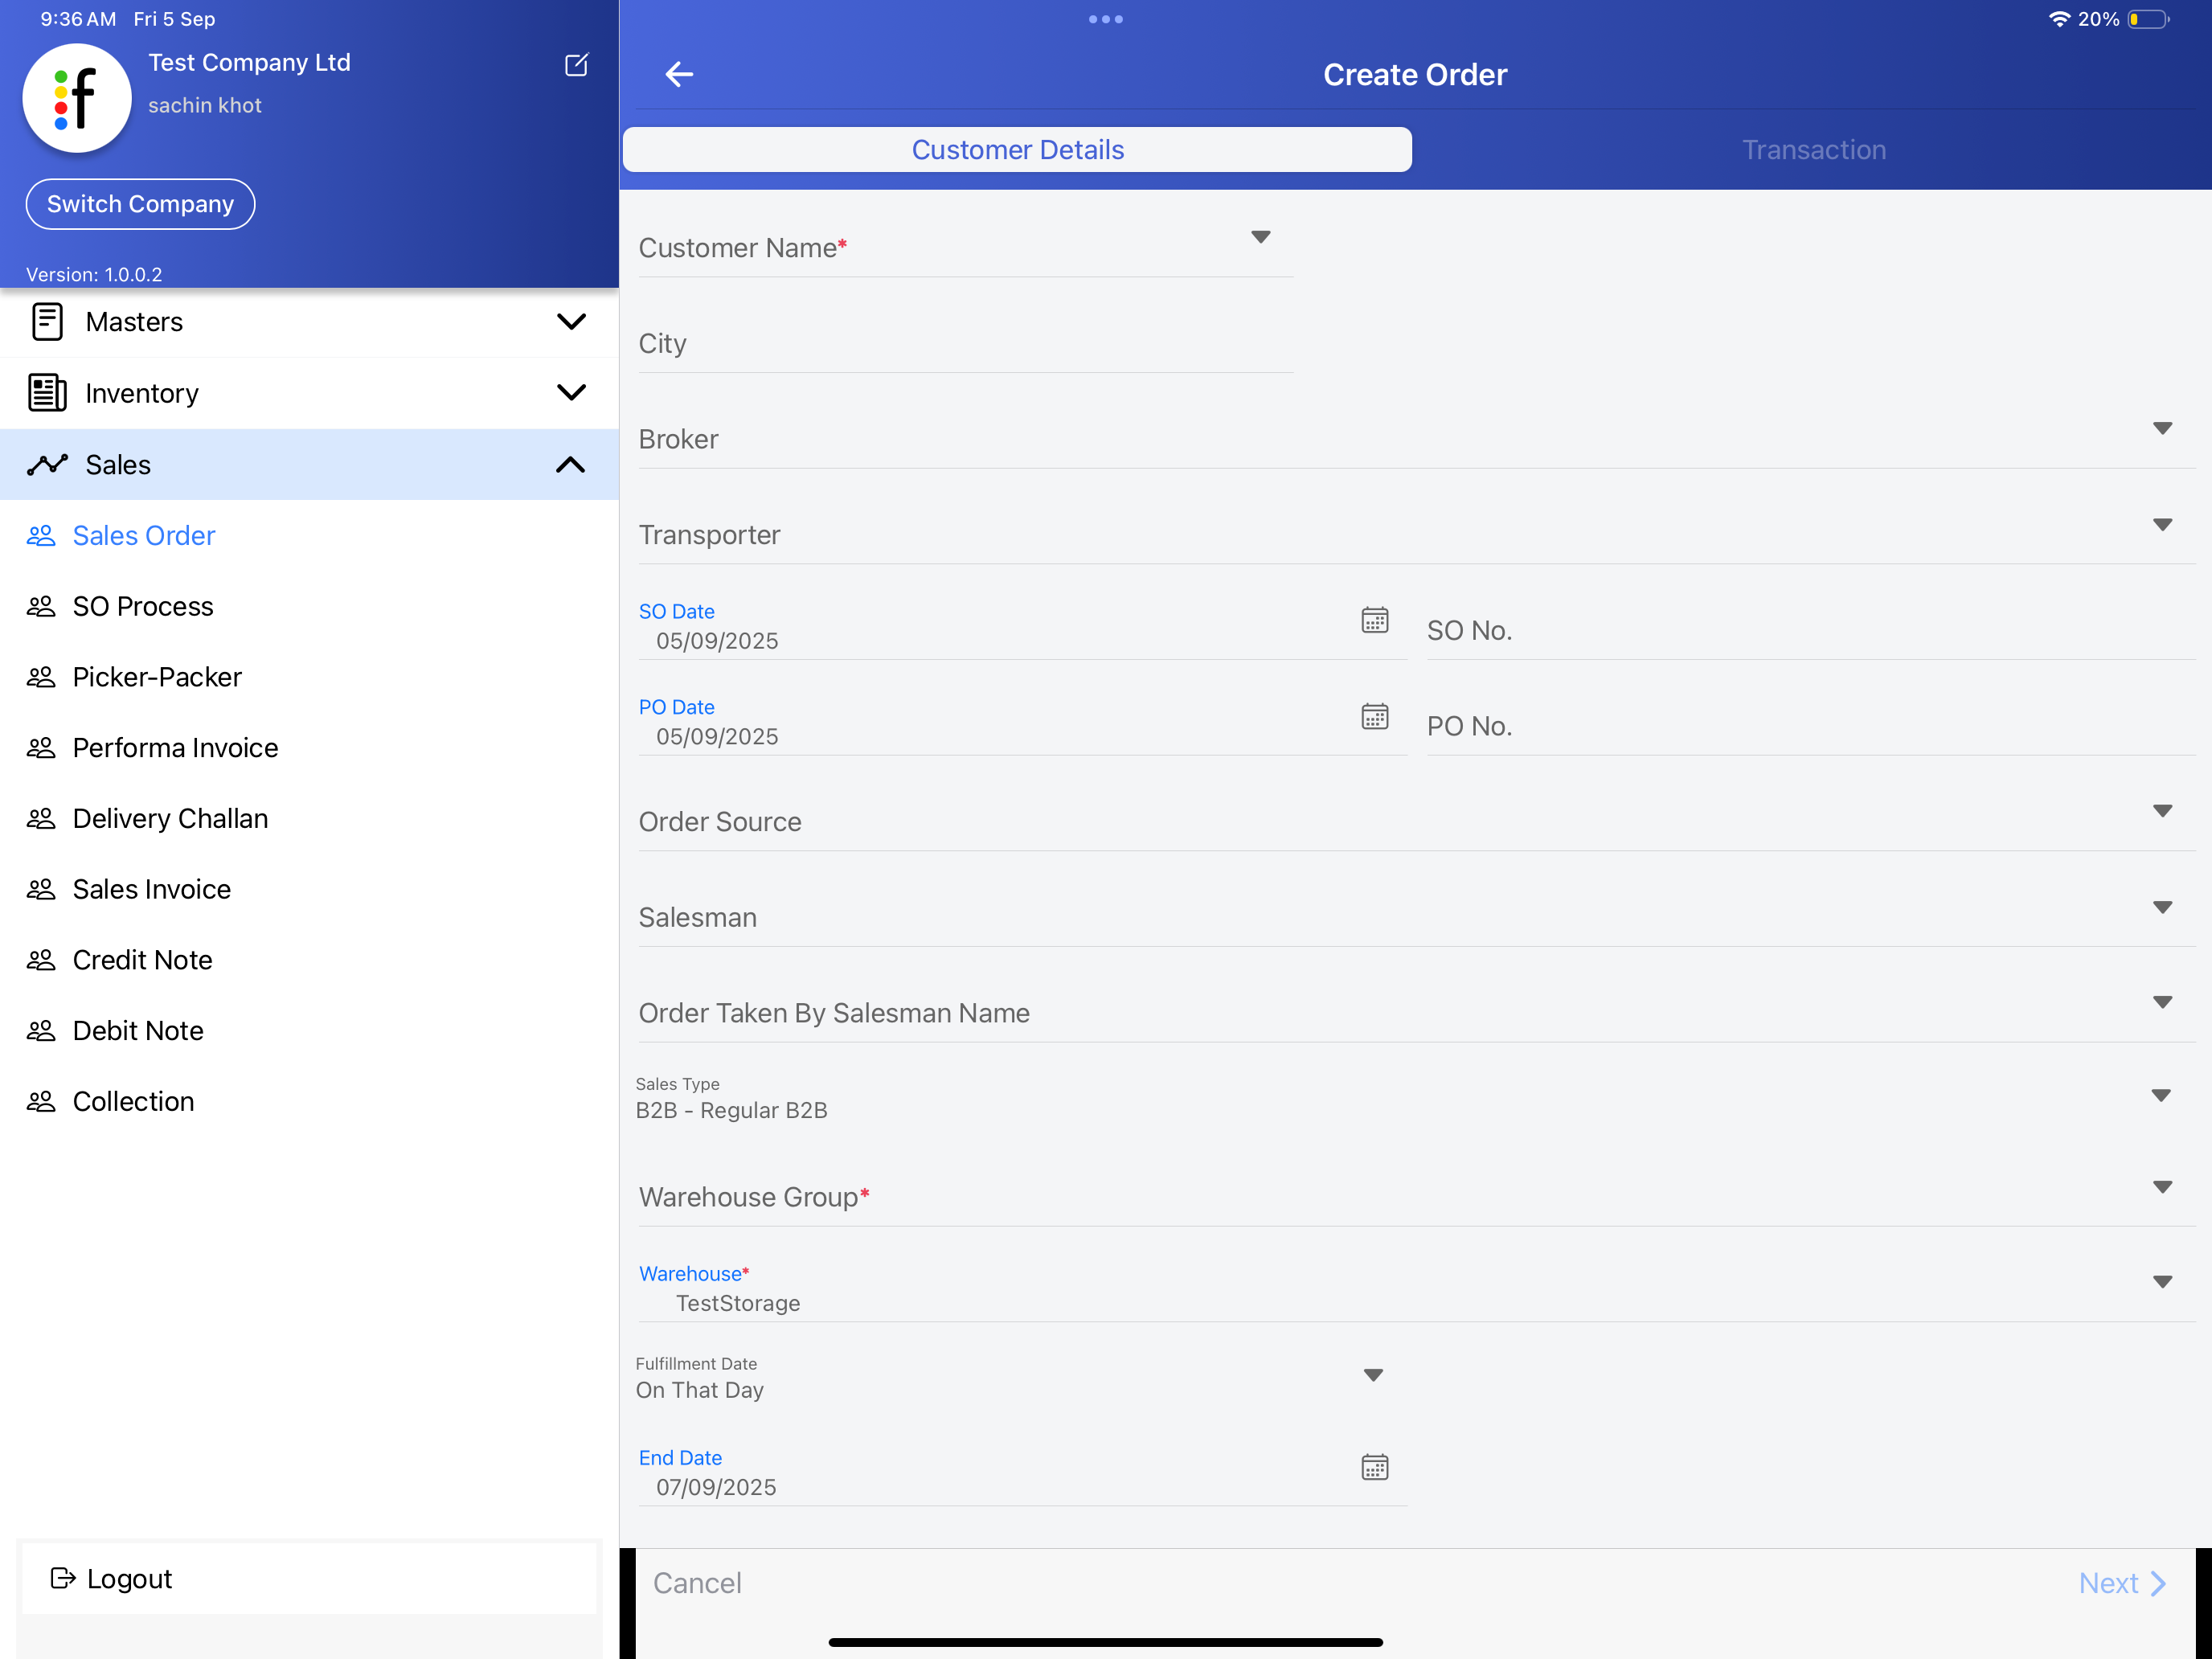2212x1659 pixels.
Task: Open Delivery Challan menu item
Action: (309, 819)
